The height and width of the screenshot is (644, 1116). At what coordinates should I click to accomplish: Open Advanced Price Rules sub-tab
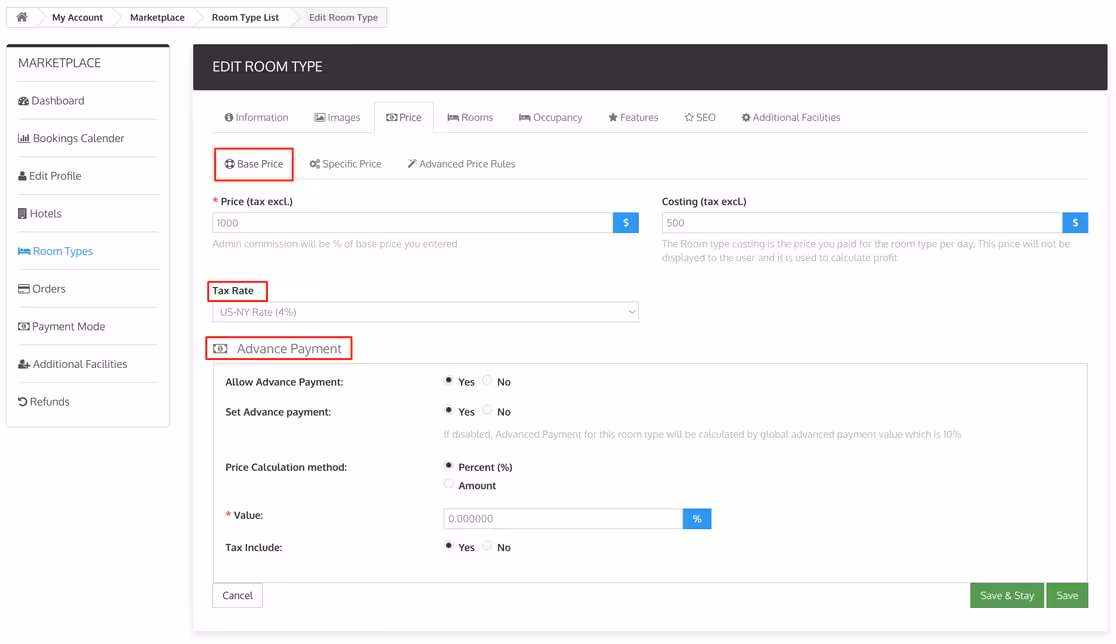461,164
